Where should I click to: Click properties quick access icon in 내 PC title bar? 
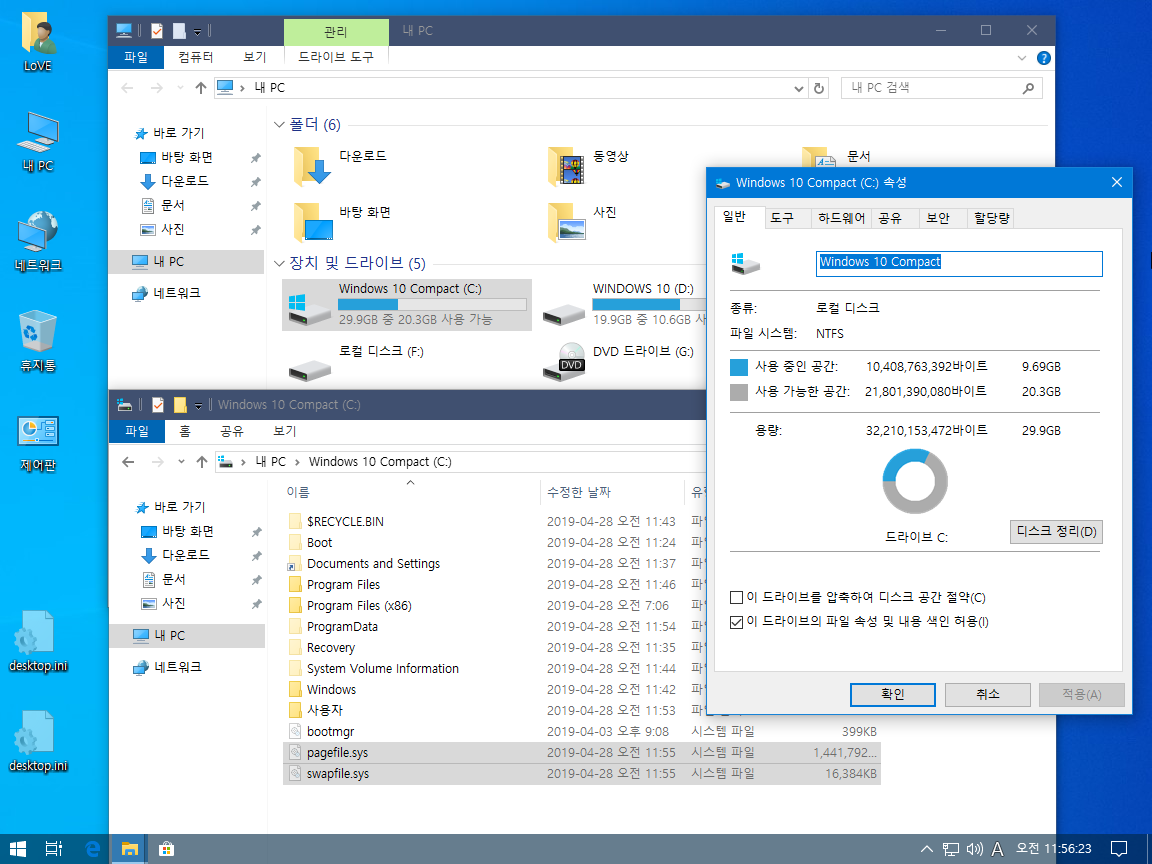pos(157,31)
